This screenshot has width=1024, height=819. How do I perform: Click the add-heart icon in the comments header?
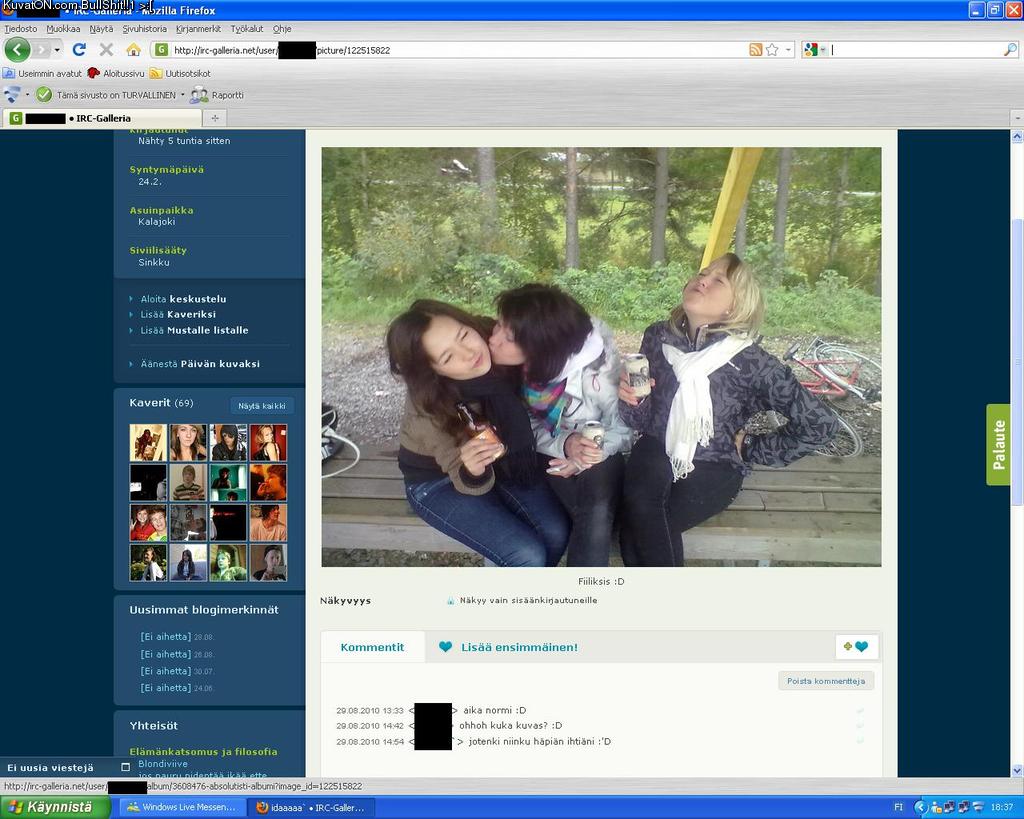tap(855, 647)
